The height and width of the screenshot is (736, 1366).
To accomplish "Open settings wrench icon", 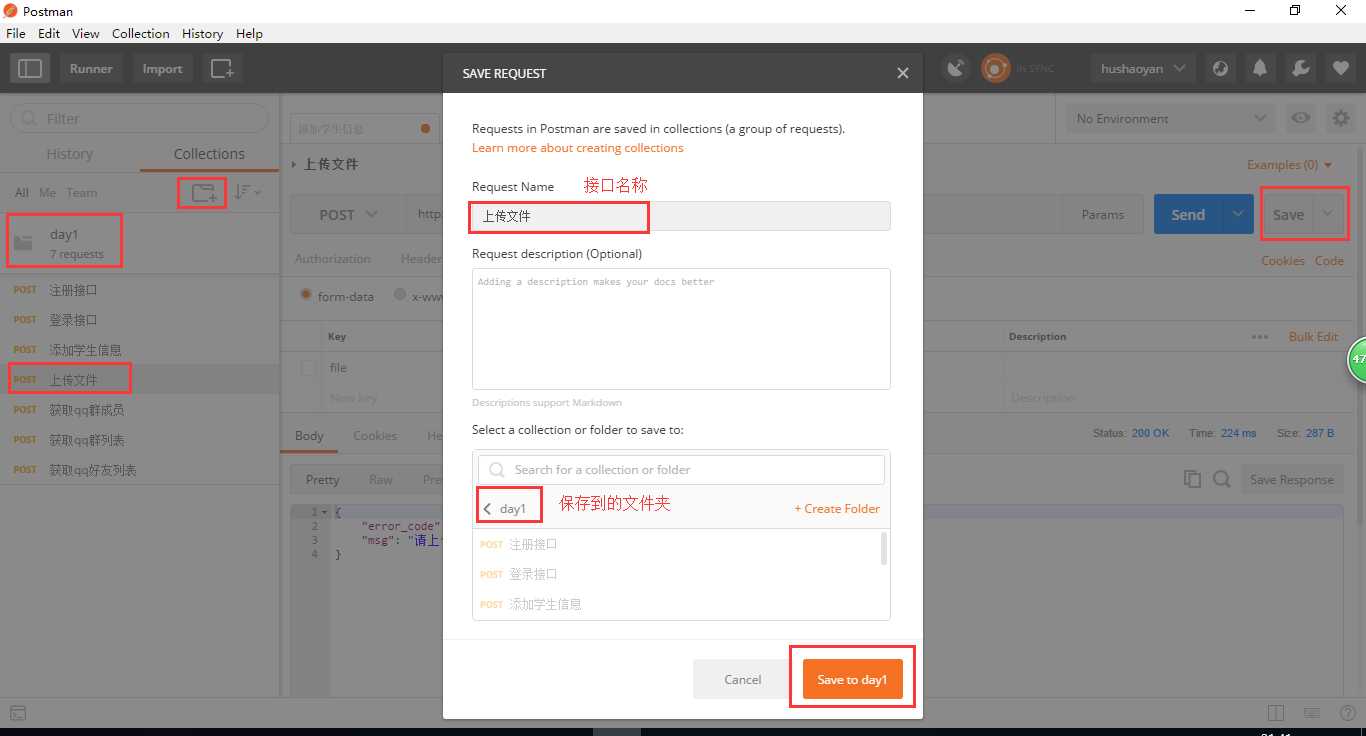I will tap(1300, 69).
